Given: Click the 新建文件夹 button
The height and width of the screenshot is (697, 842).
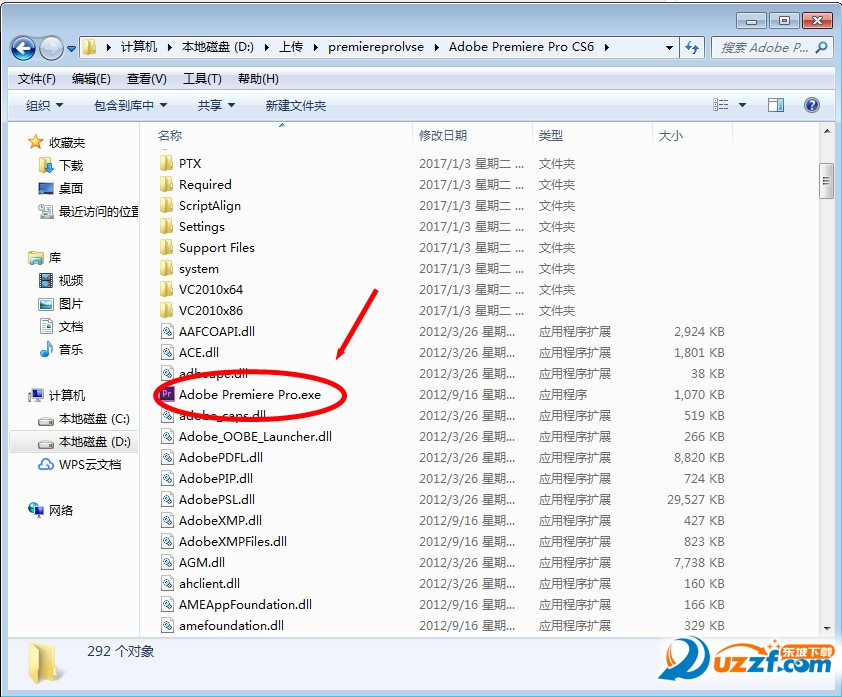Looking at the screenshot, I should [296, 105].
